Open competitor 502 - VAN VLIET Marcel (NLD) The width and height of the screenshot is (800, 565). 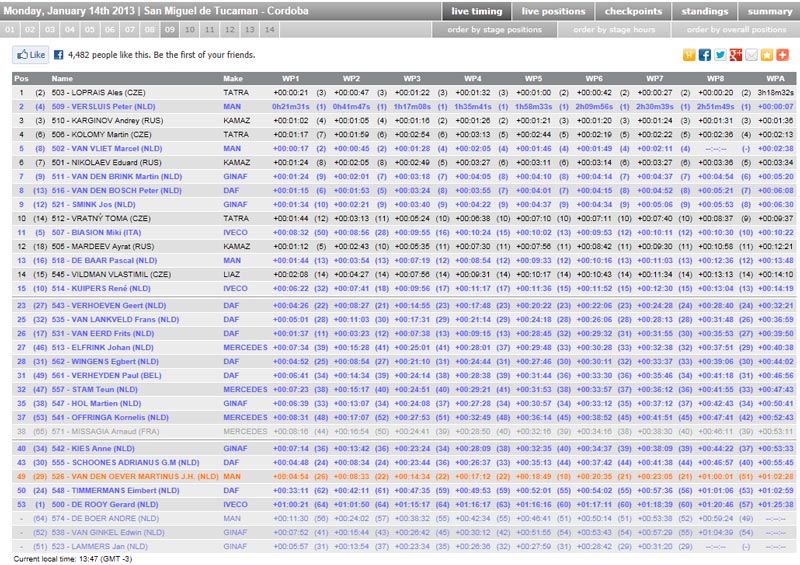pos(107,149)
